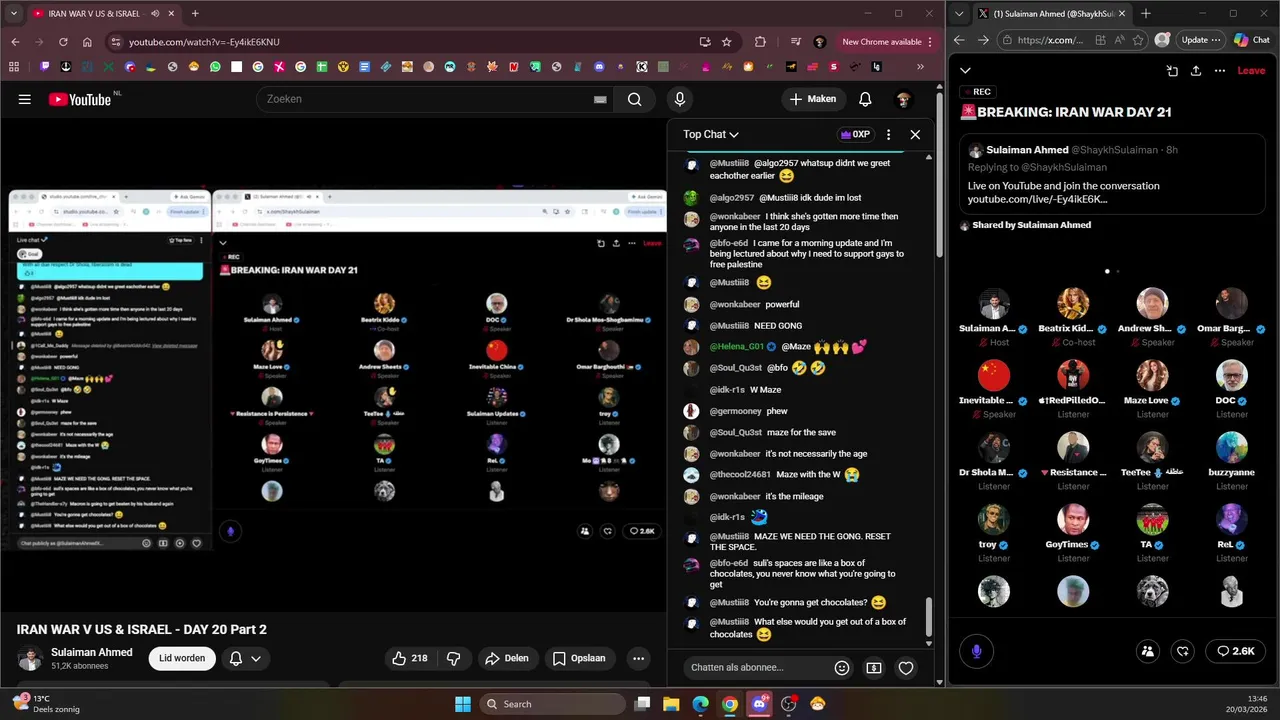Open the X Space more options ellipsis
Image resolution: width=1280 pixels, height=720 pixels.
(x=1220, y=71)
